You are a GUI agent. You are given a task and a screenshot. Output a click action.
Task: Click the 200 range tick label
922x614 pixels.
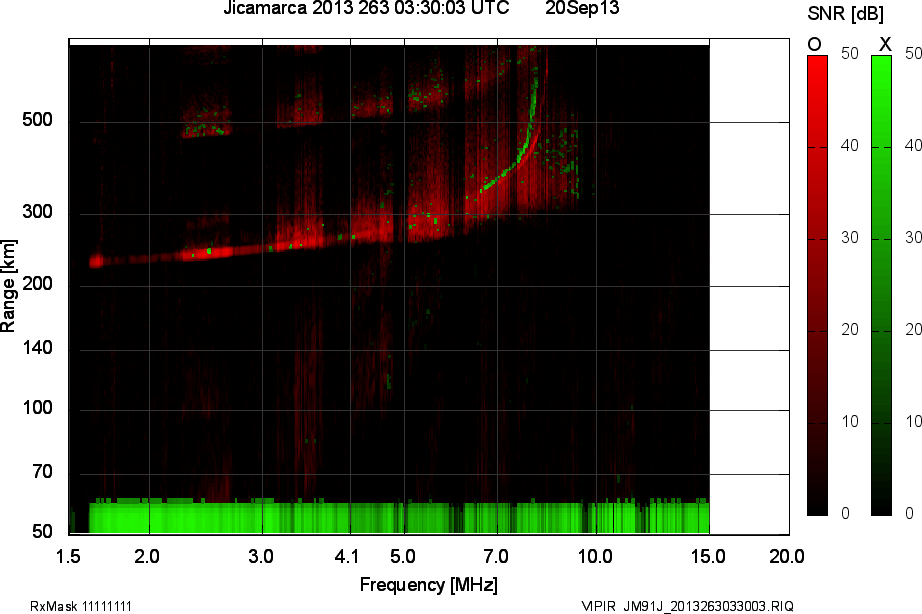(x=38, y=283)
